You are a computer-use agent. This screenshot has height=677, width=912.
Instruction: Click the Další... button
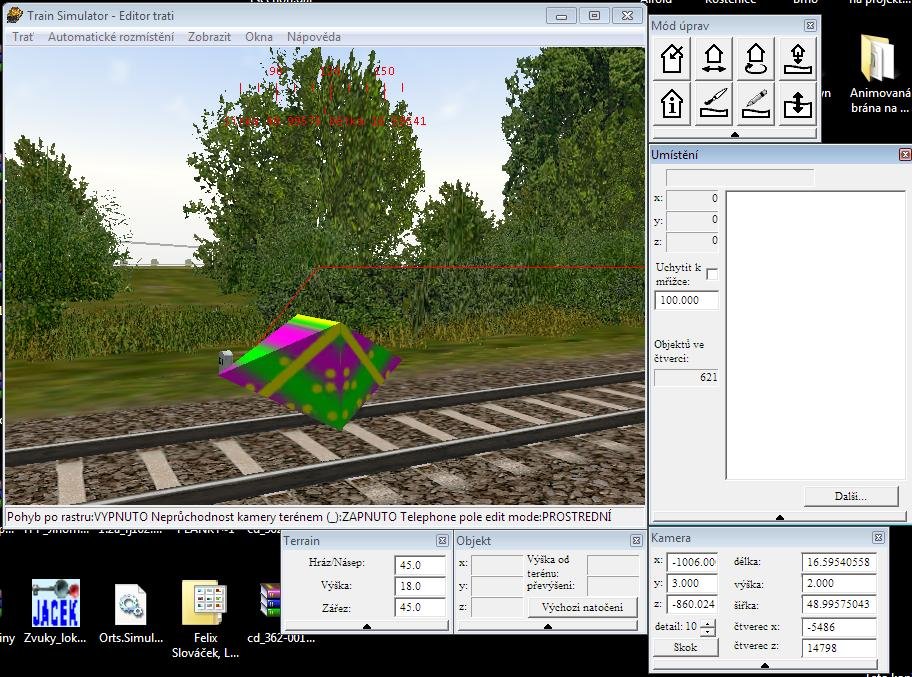pos(851,496)
